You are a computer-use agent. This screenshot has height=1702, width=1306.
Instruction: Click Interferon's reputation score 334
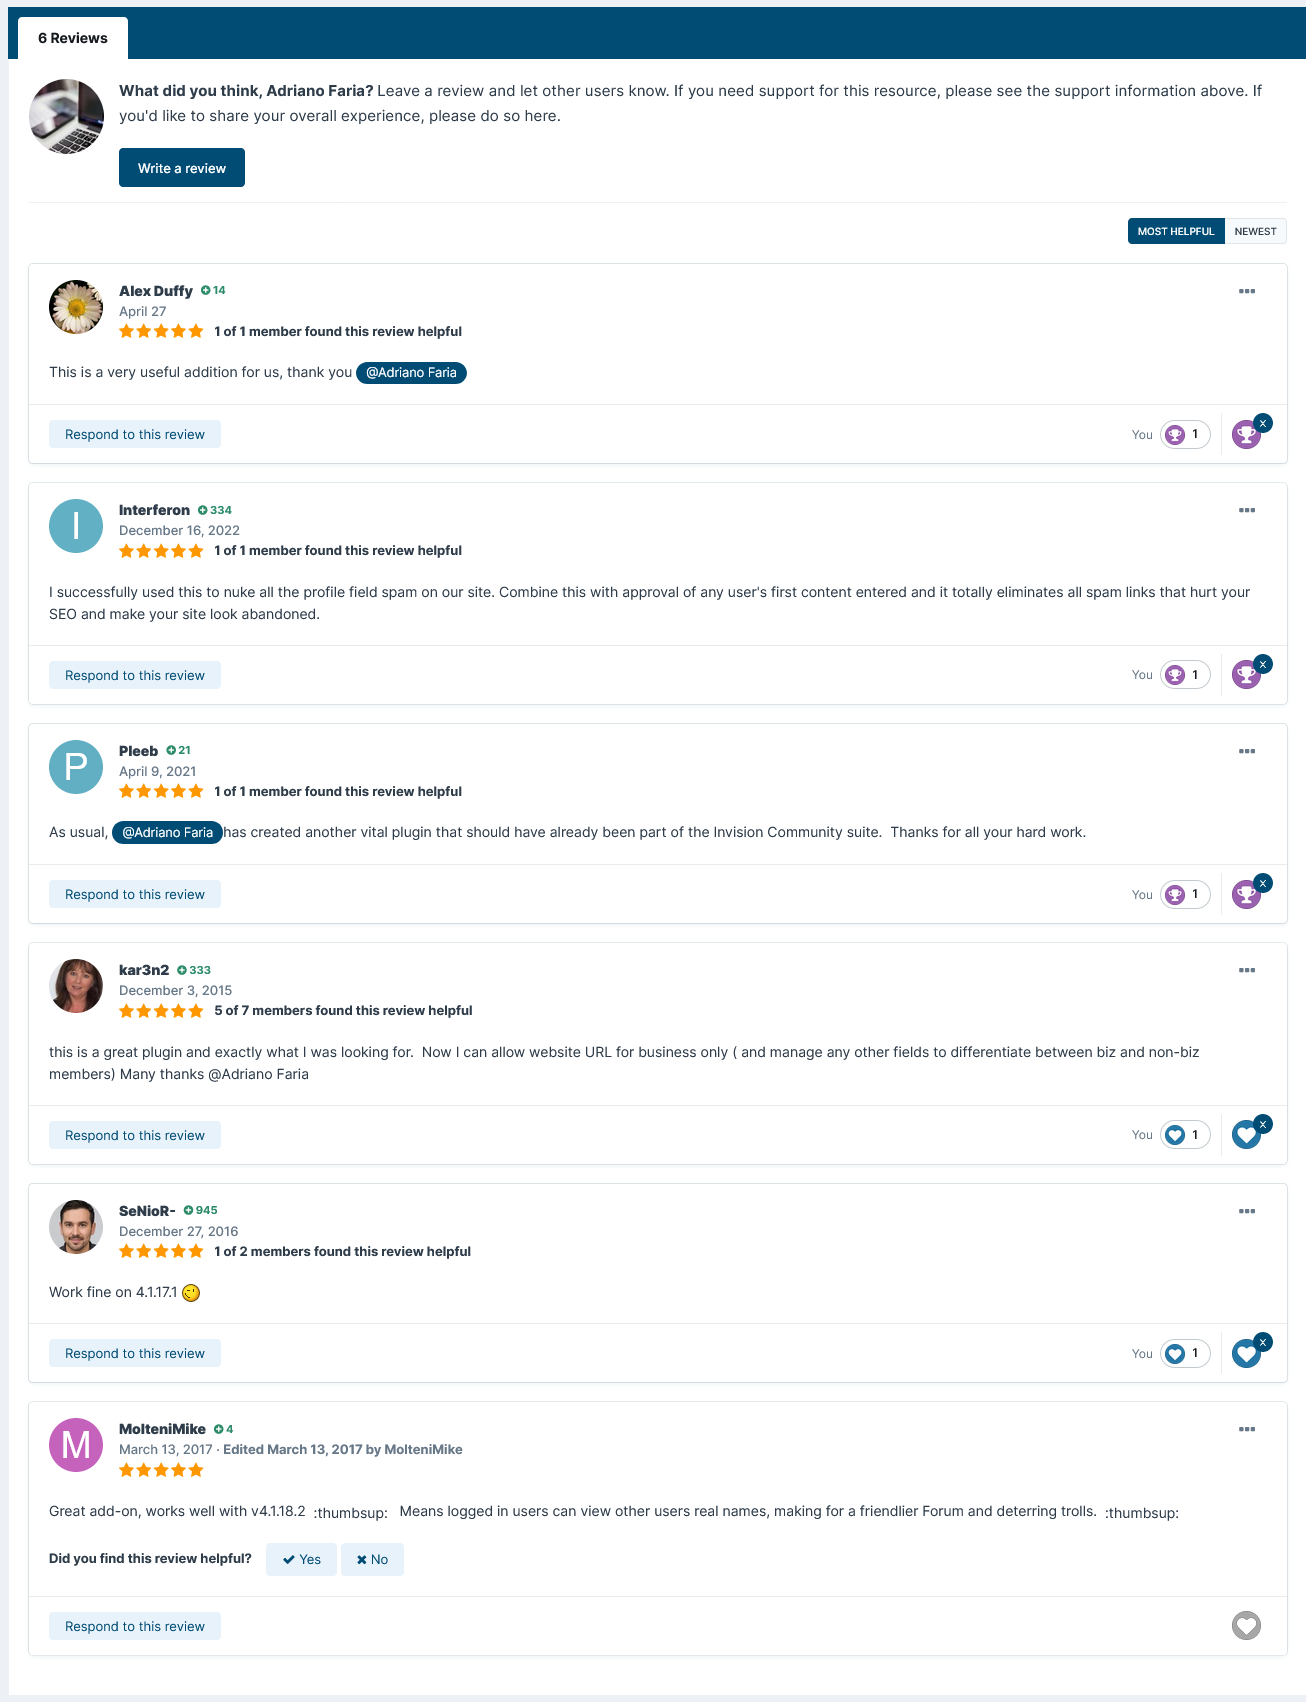tap(215, 510)
